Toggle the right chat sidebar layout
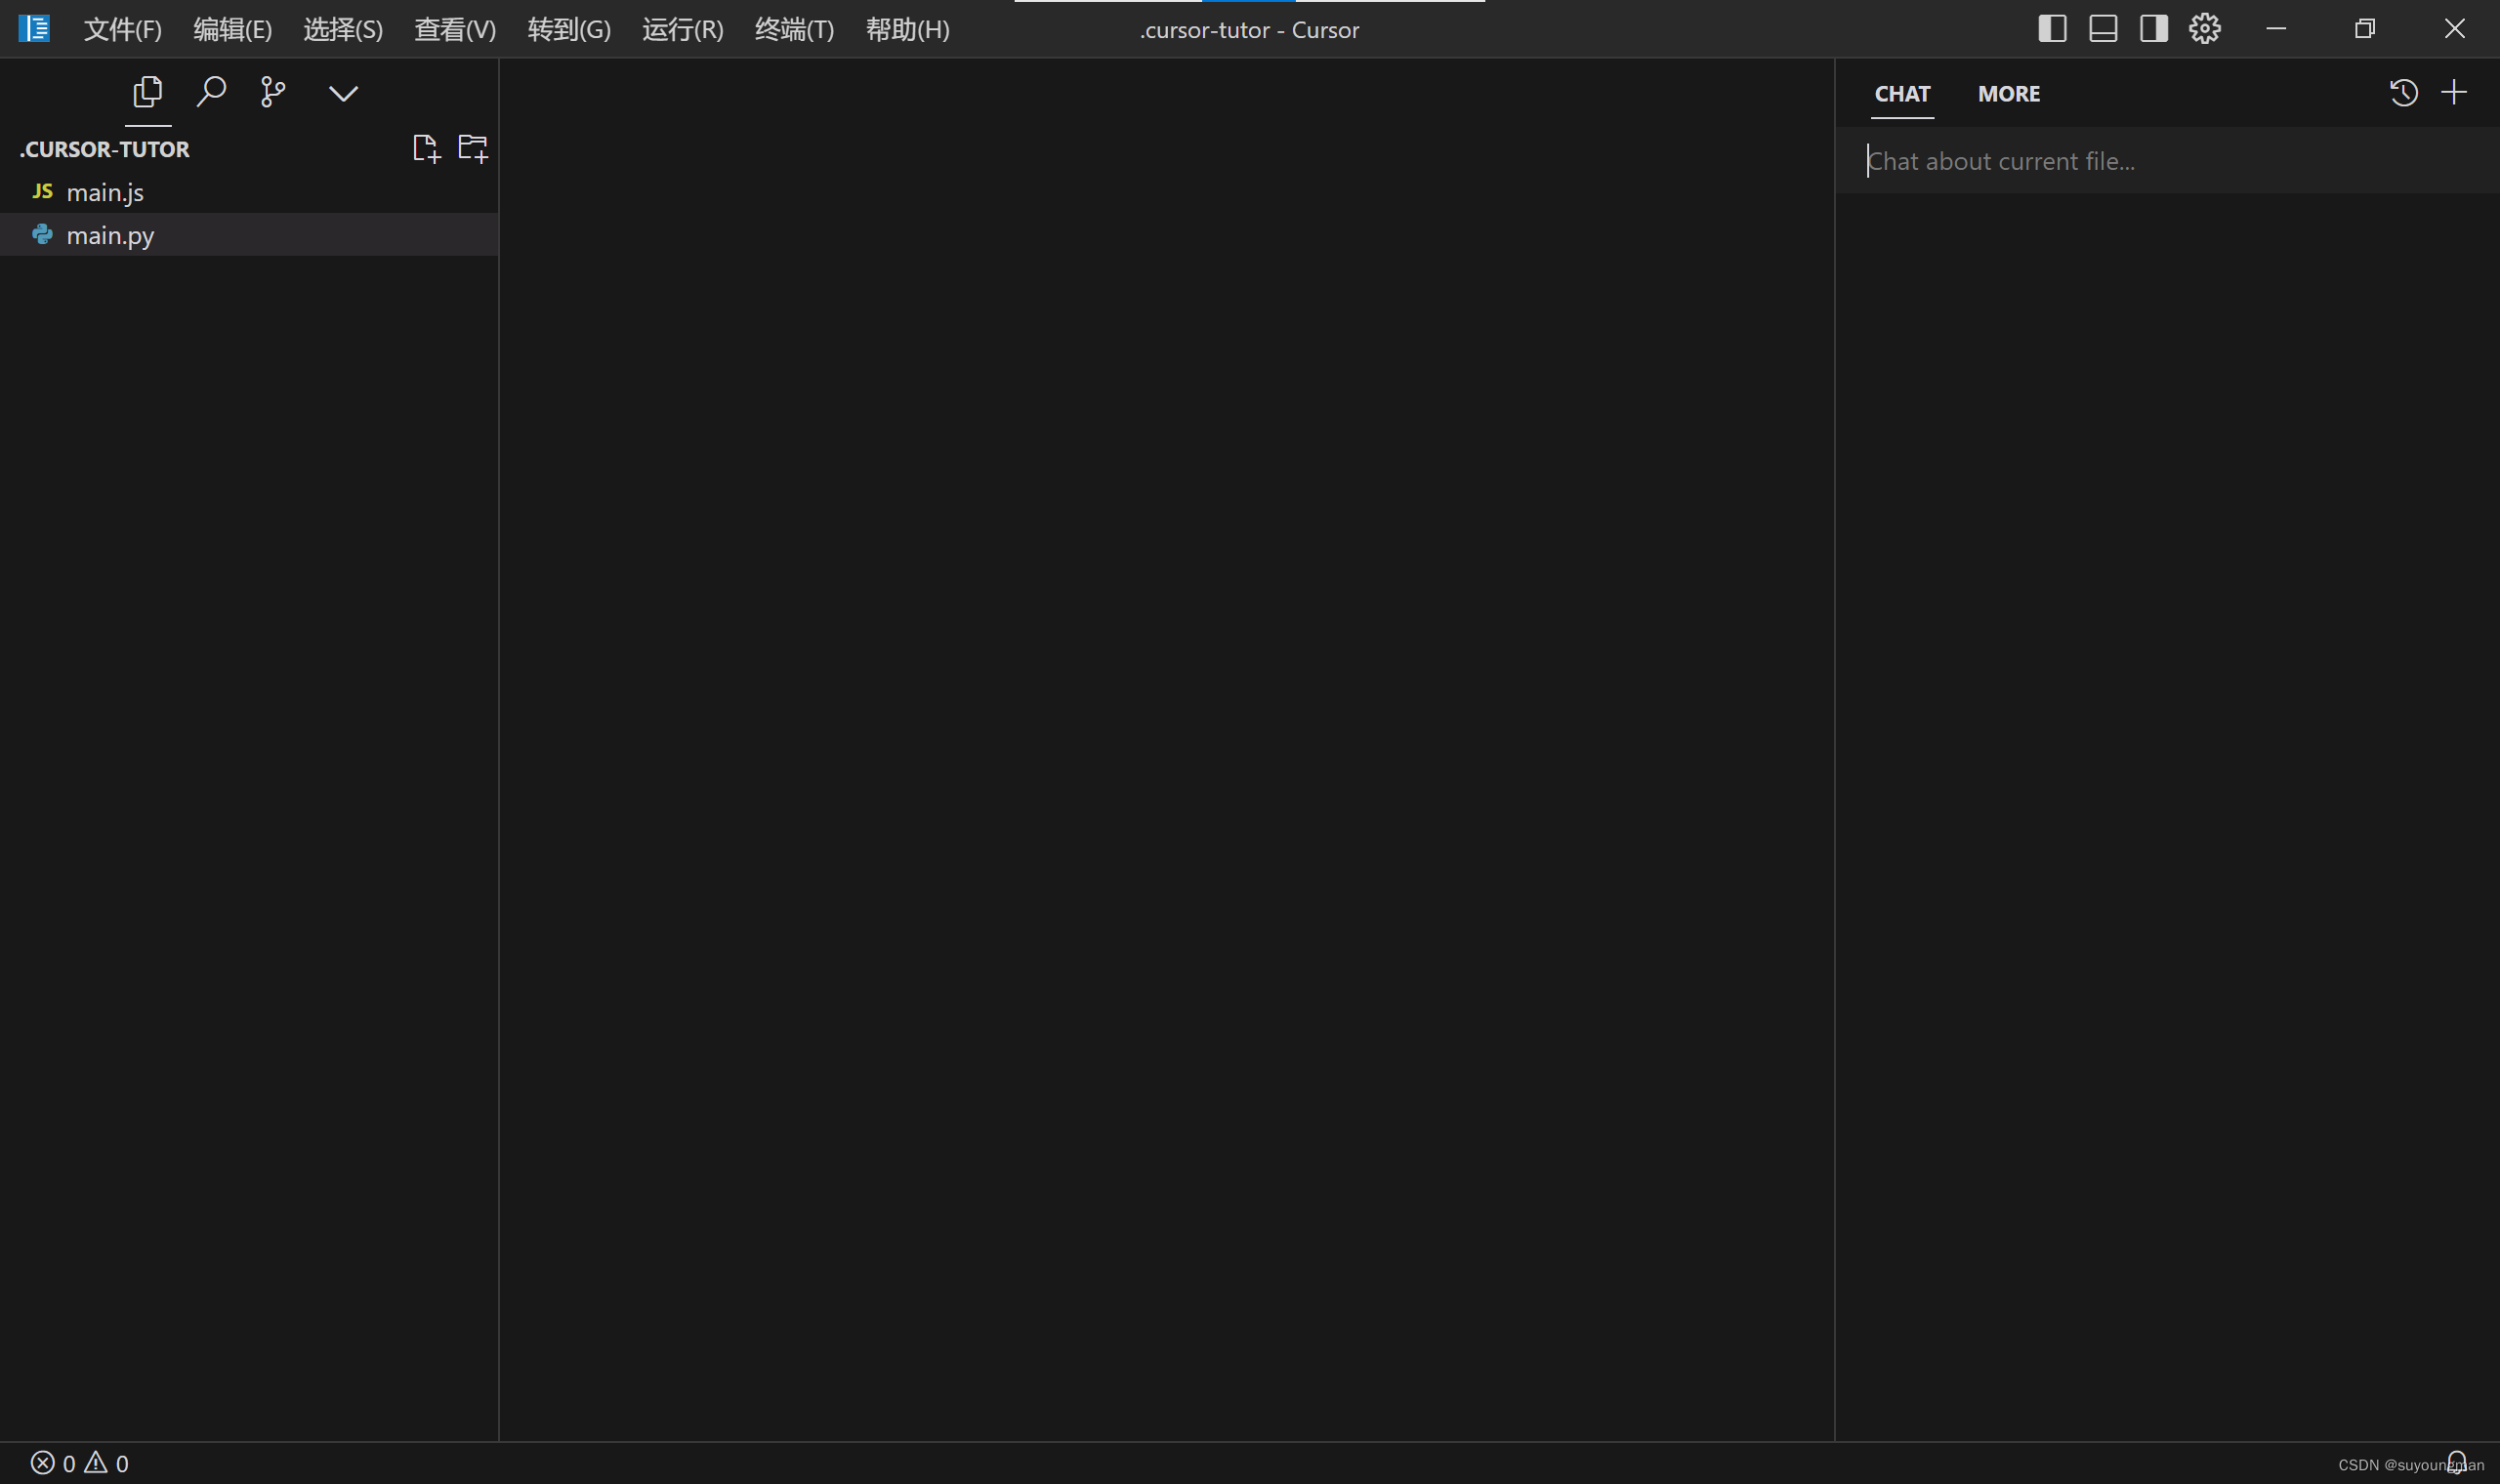Viewport: 2500px width, 1484px height. 2154,29
